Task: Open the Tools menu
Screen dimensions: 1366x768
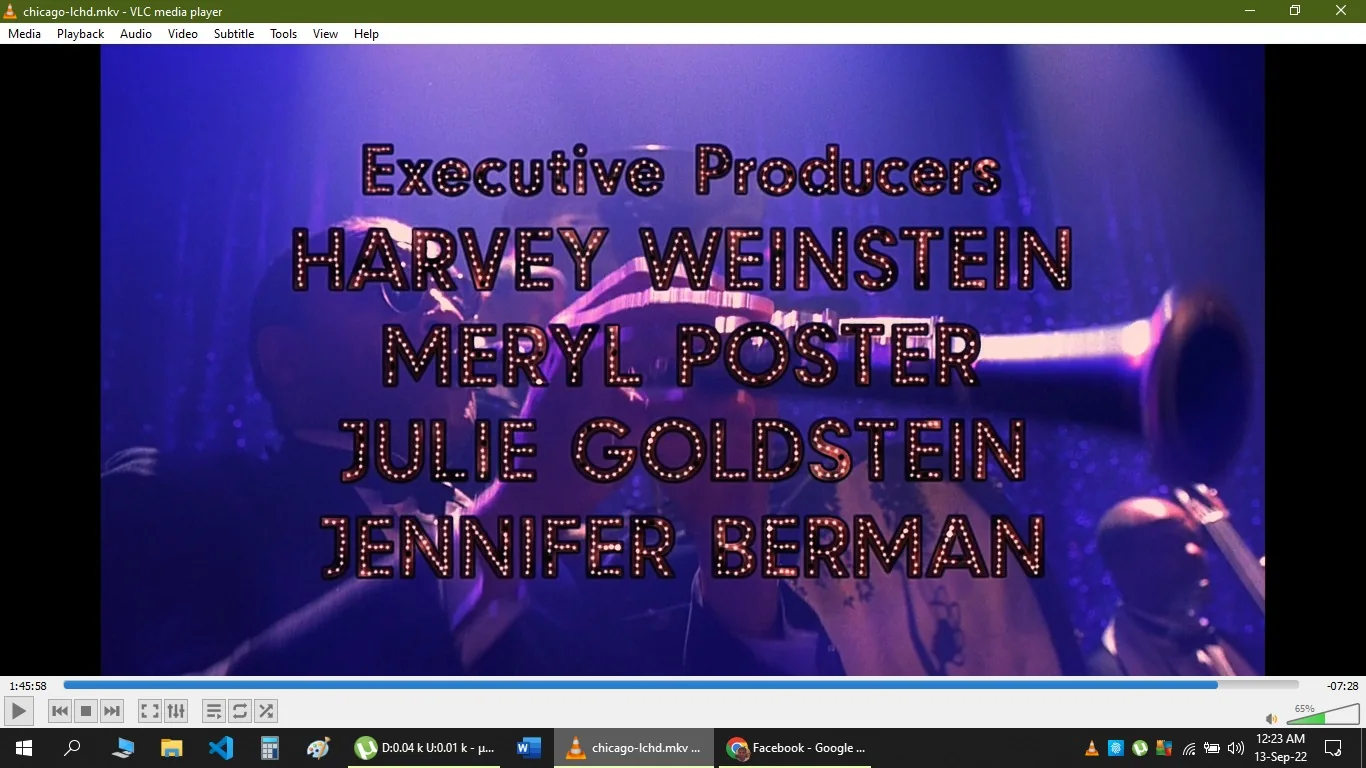Action: [284, 34]
